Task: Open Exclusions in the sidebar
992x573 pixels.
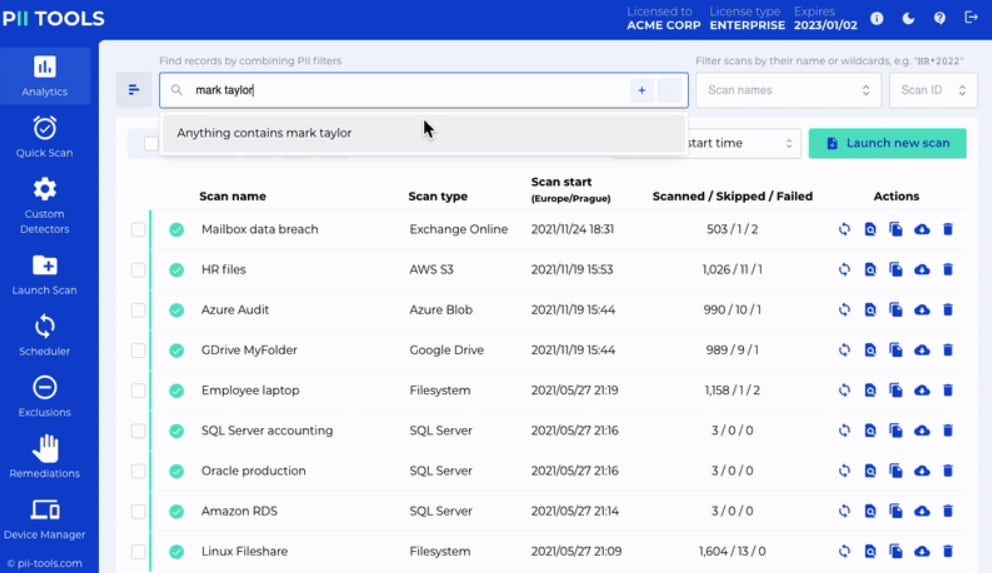Action: click(x=44, y=397)
